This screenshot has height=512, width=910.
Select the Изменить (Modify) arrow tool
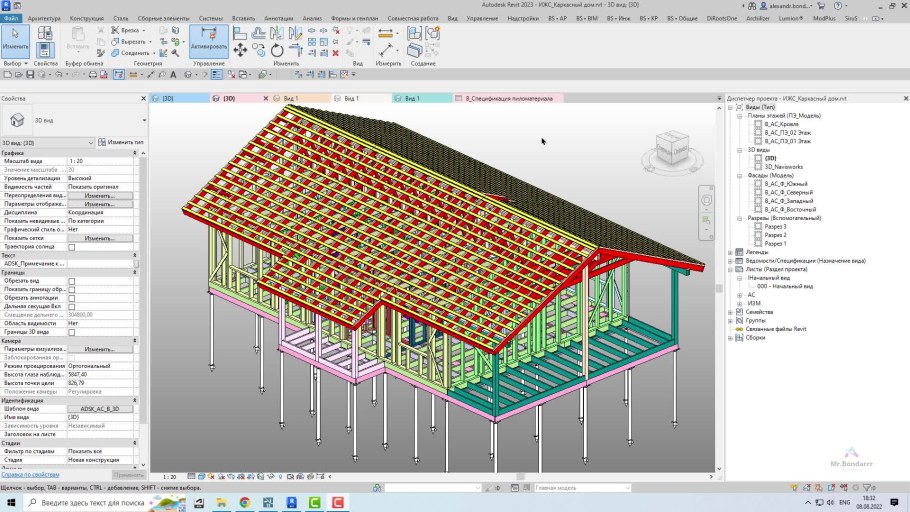pyautogui.click(x=15, y=38)
